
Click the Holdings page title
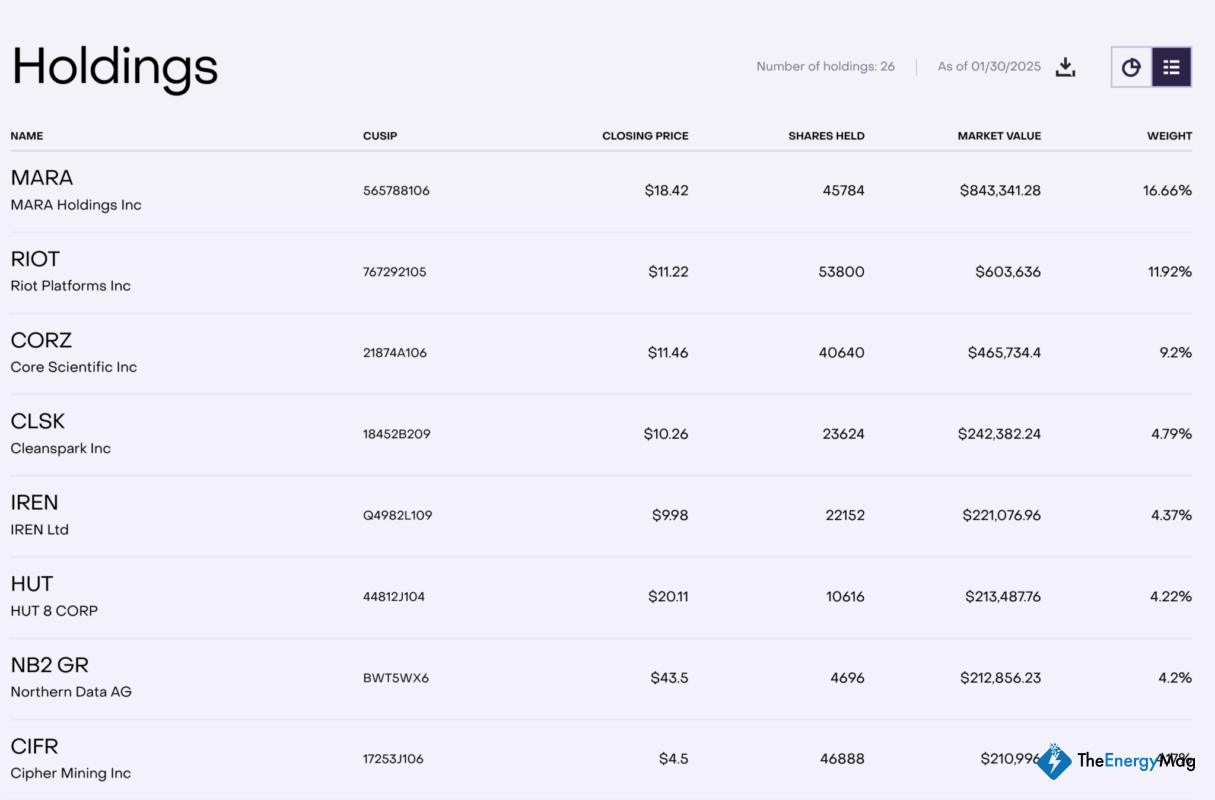(x=113, y=67)
